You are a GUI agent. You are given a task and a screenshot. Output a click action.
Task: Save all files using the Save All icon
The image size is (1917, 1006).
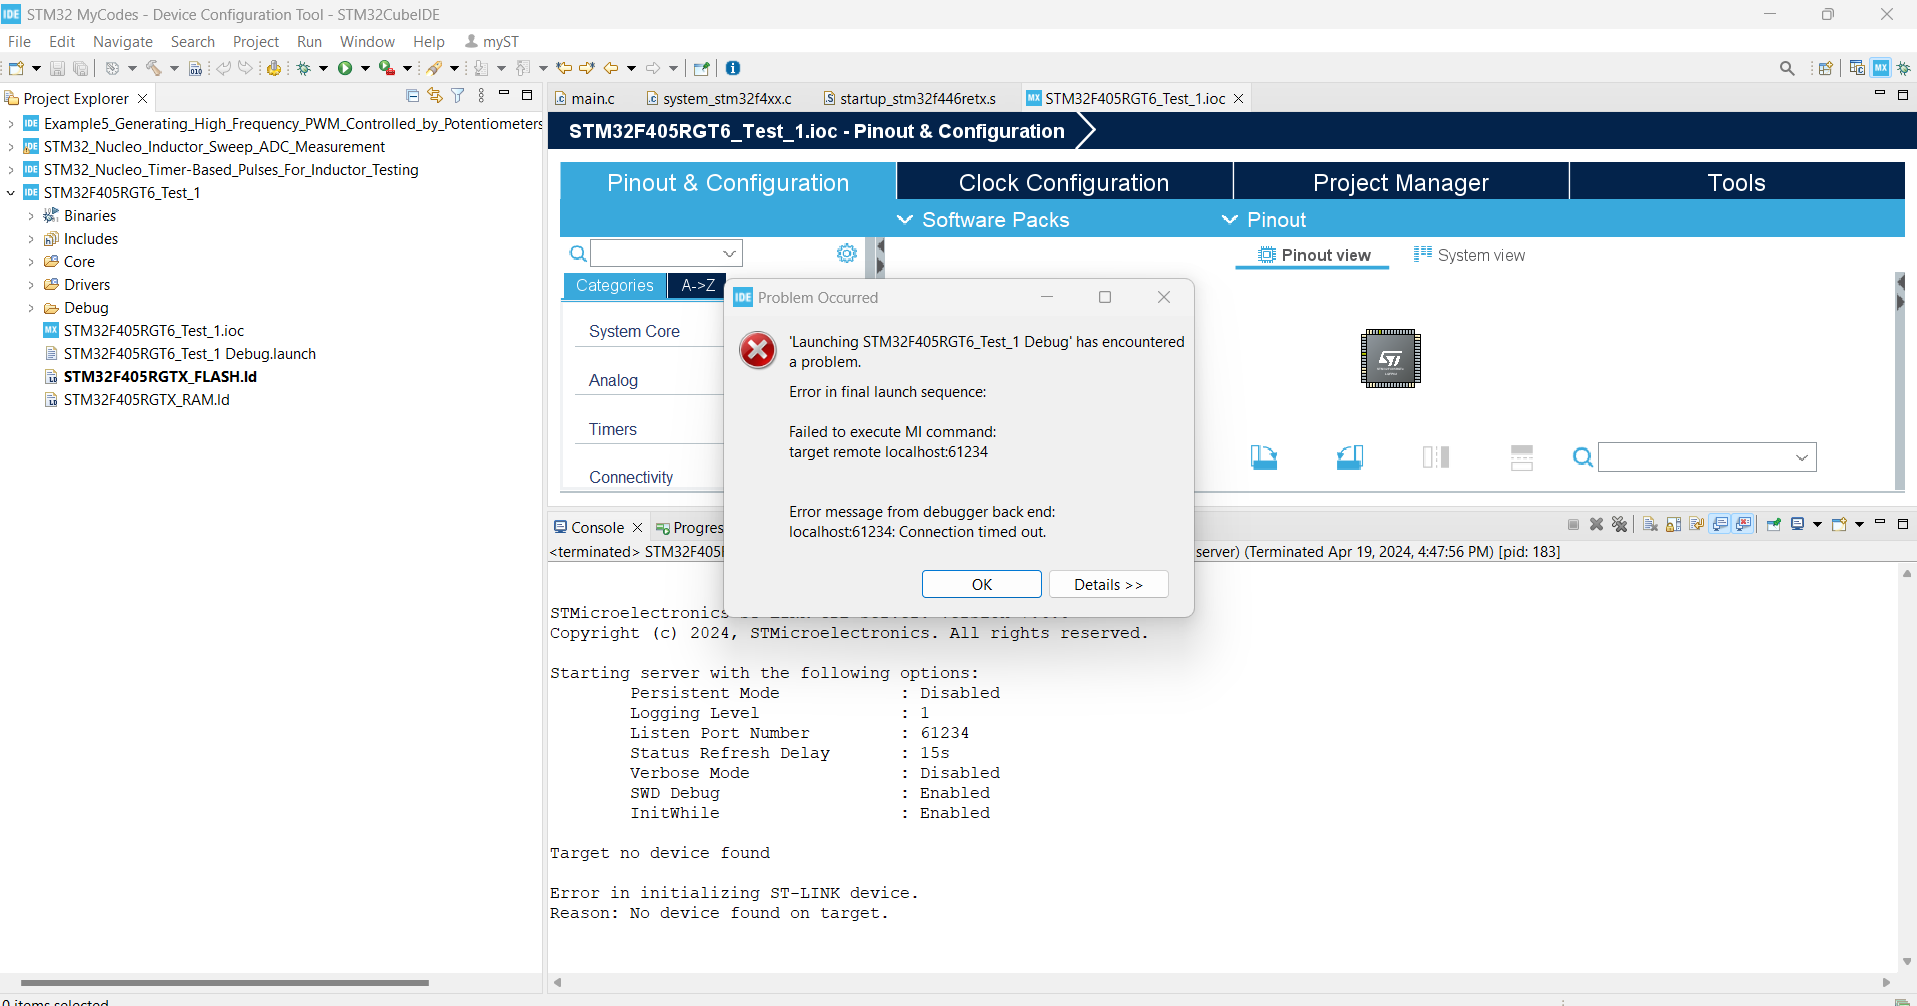click(80, 67)
